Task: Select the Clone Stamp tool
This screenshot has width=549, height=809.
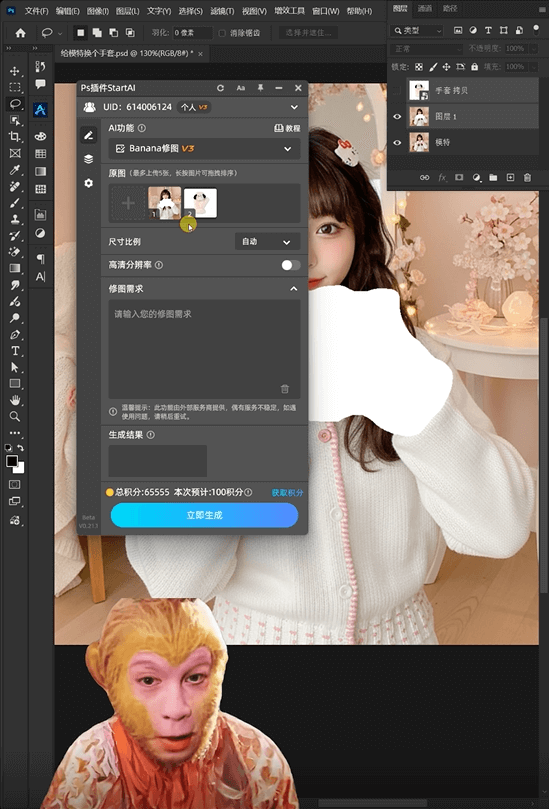Action: [15, 219]
